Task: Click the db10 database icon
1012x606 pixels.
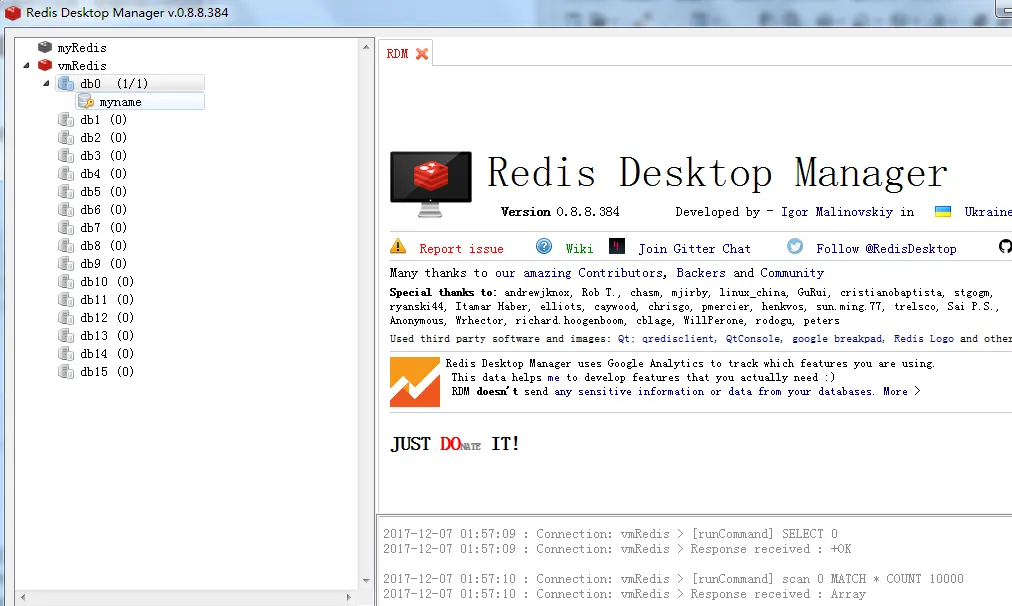Action: [65, 281]
